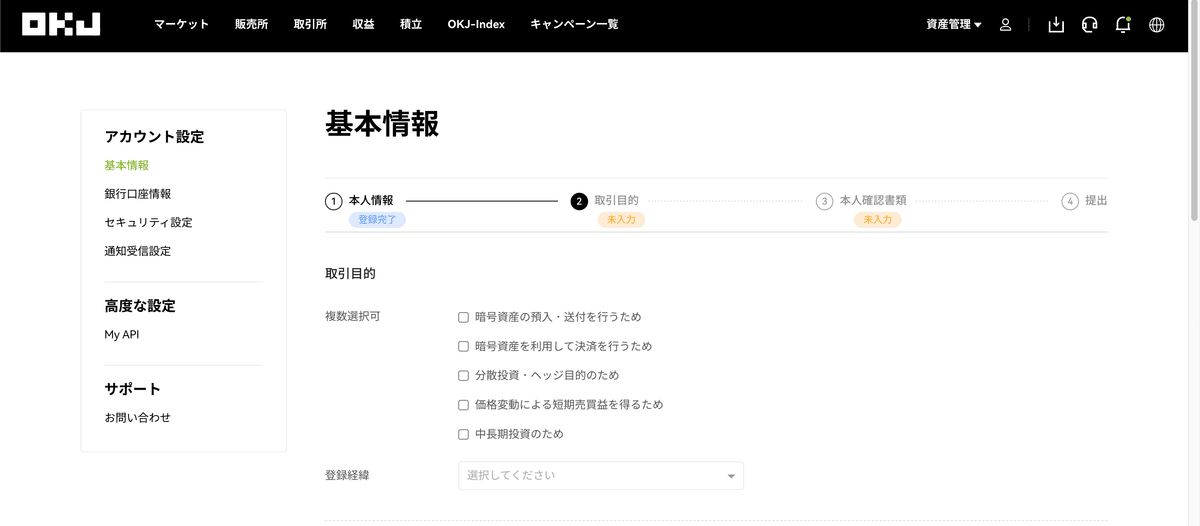
Task: Open the user profile icon
Action: click(x=1006, y=25)
